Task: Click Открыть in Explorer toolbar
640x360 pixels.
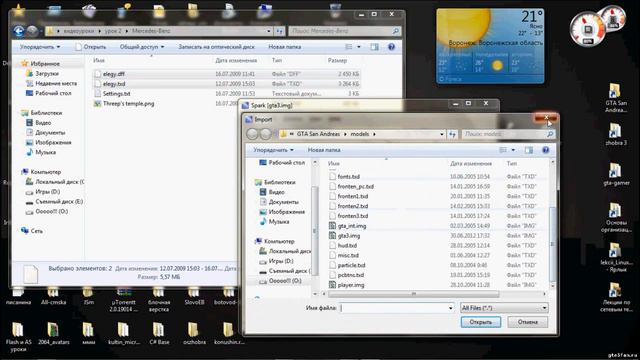Action: (x=91, y=47)
